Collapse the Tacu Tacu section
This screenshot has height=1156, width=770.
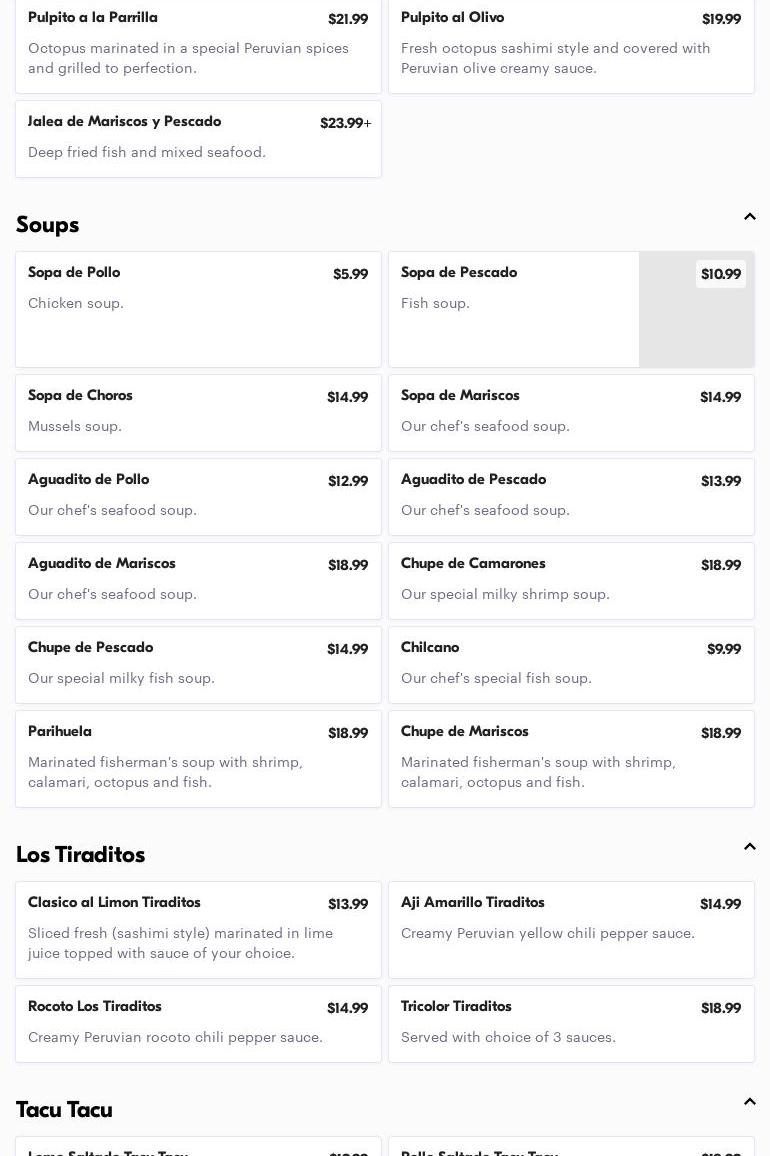(x=749, y=1102)
